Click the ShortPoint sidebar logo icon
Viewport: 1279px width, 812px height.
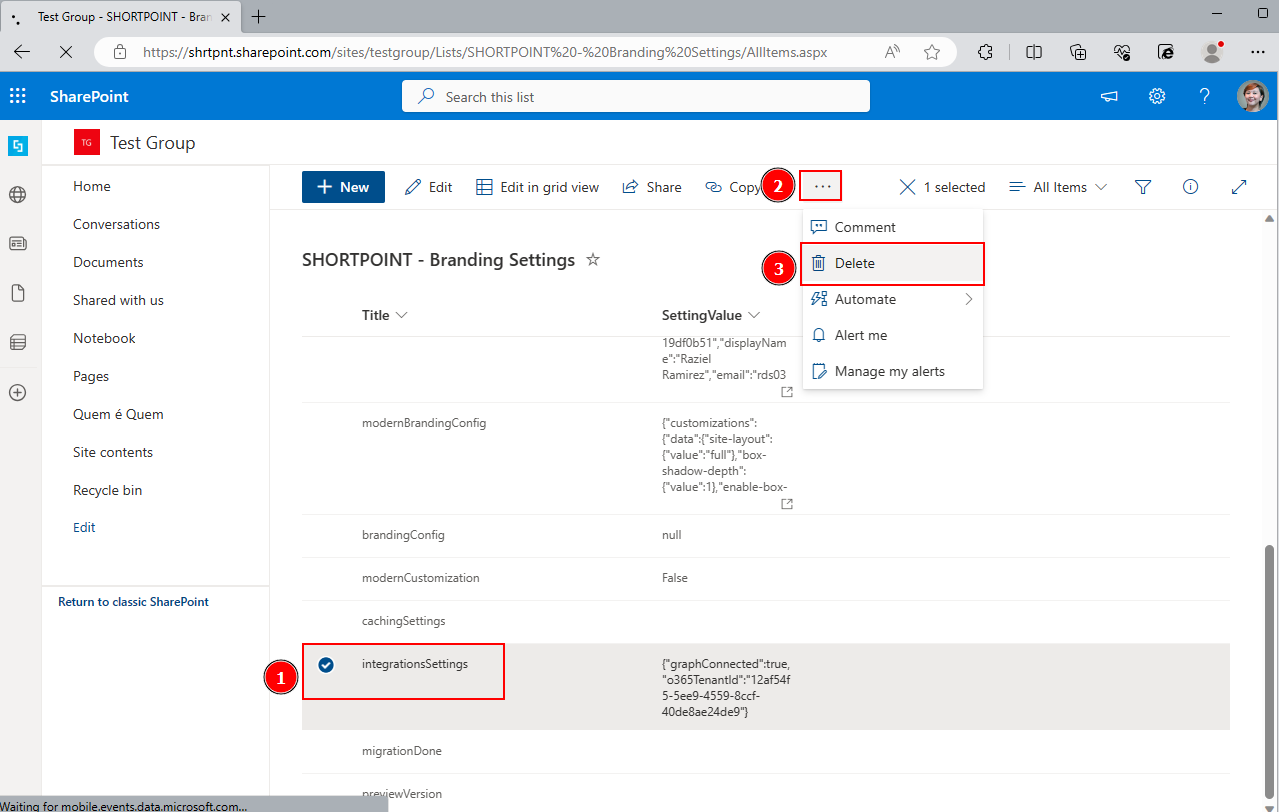[17, 146]
